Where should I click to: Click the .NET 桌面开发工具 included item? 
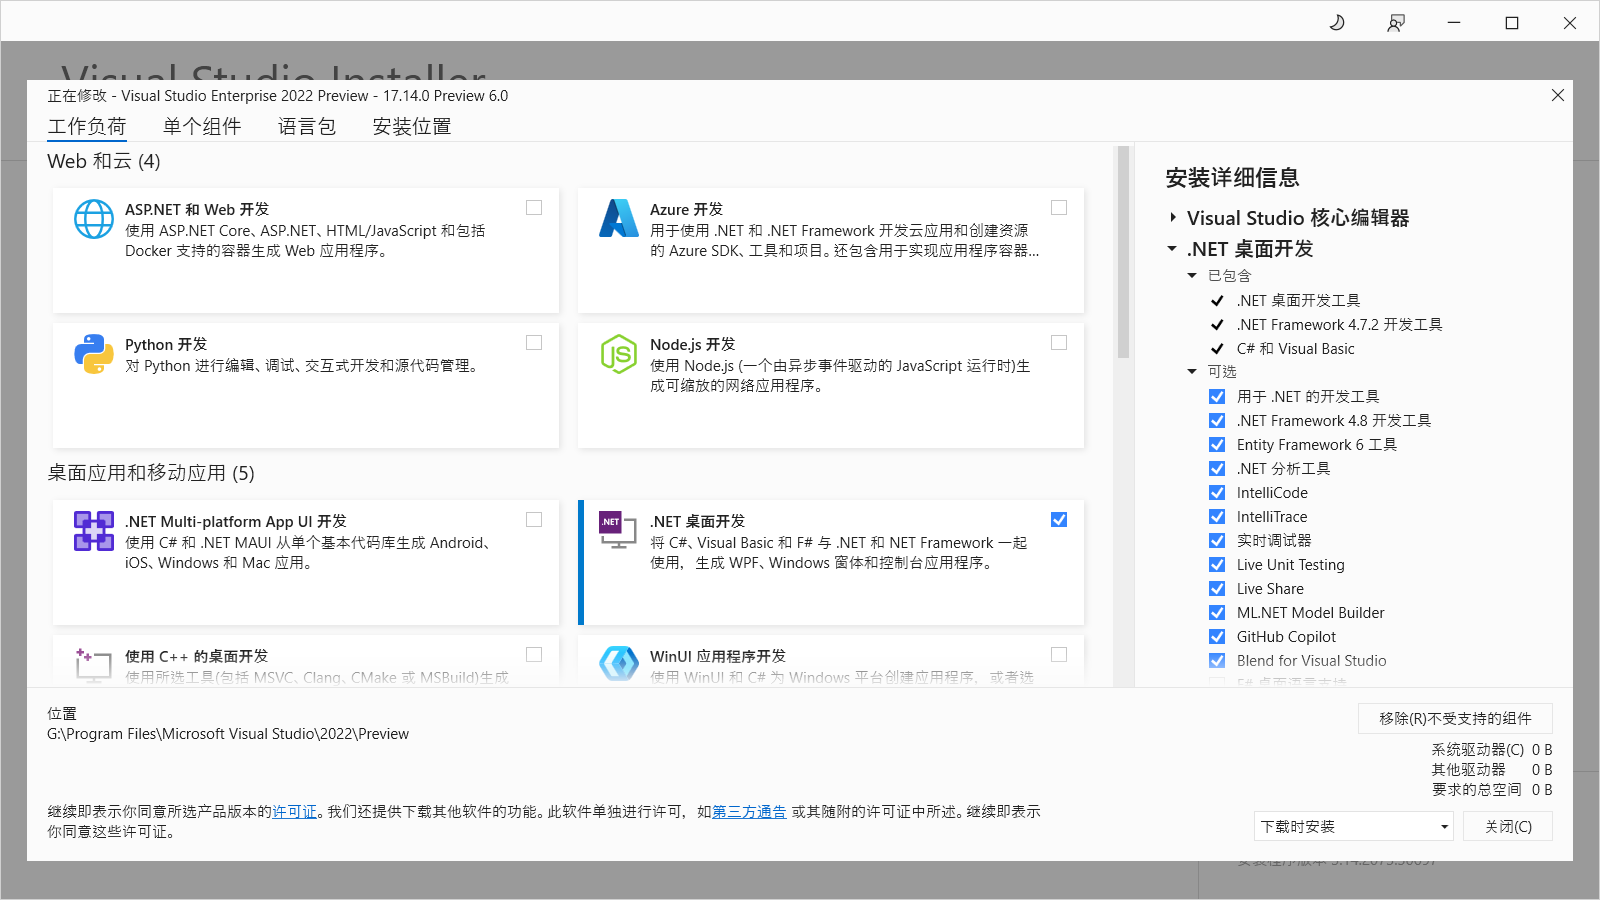1299,301
